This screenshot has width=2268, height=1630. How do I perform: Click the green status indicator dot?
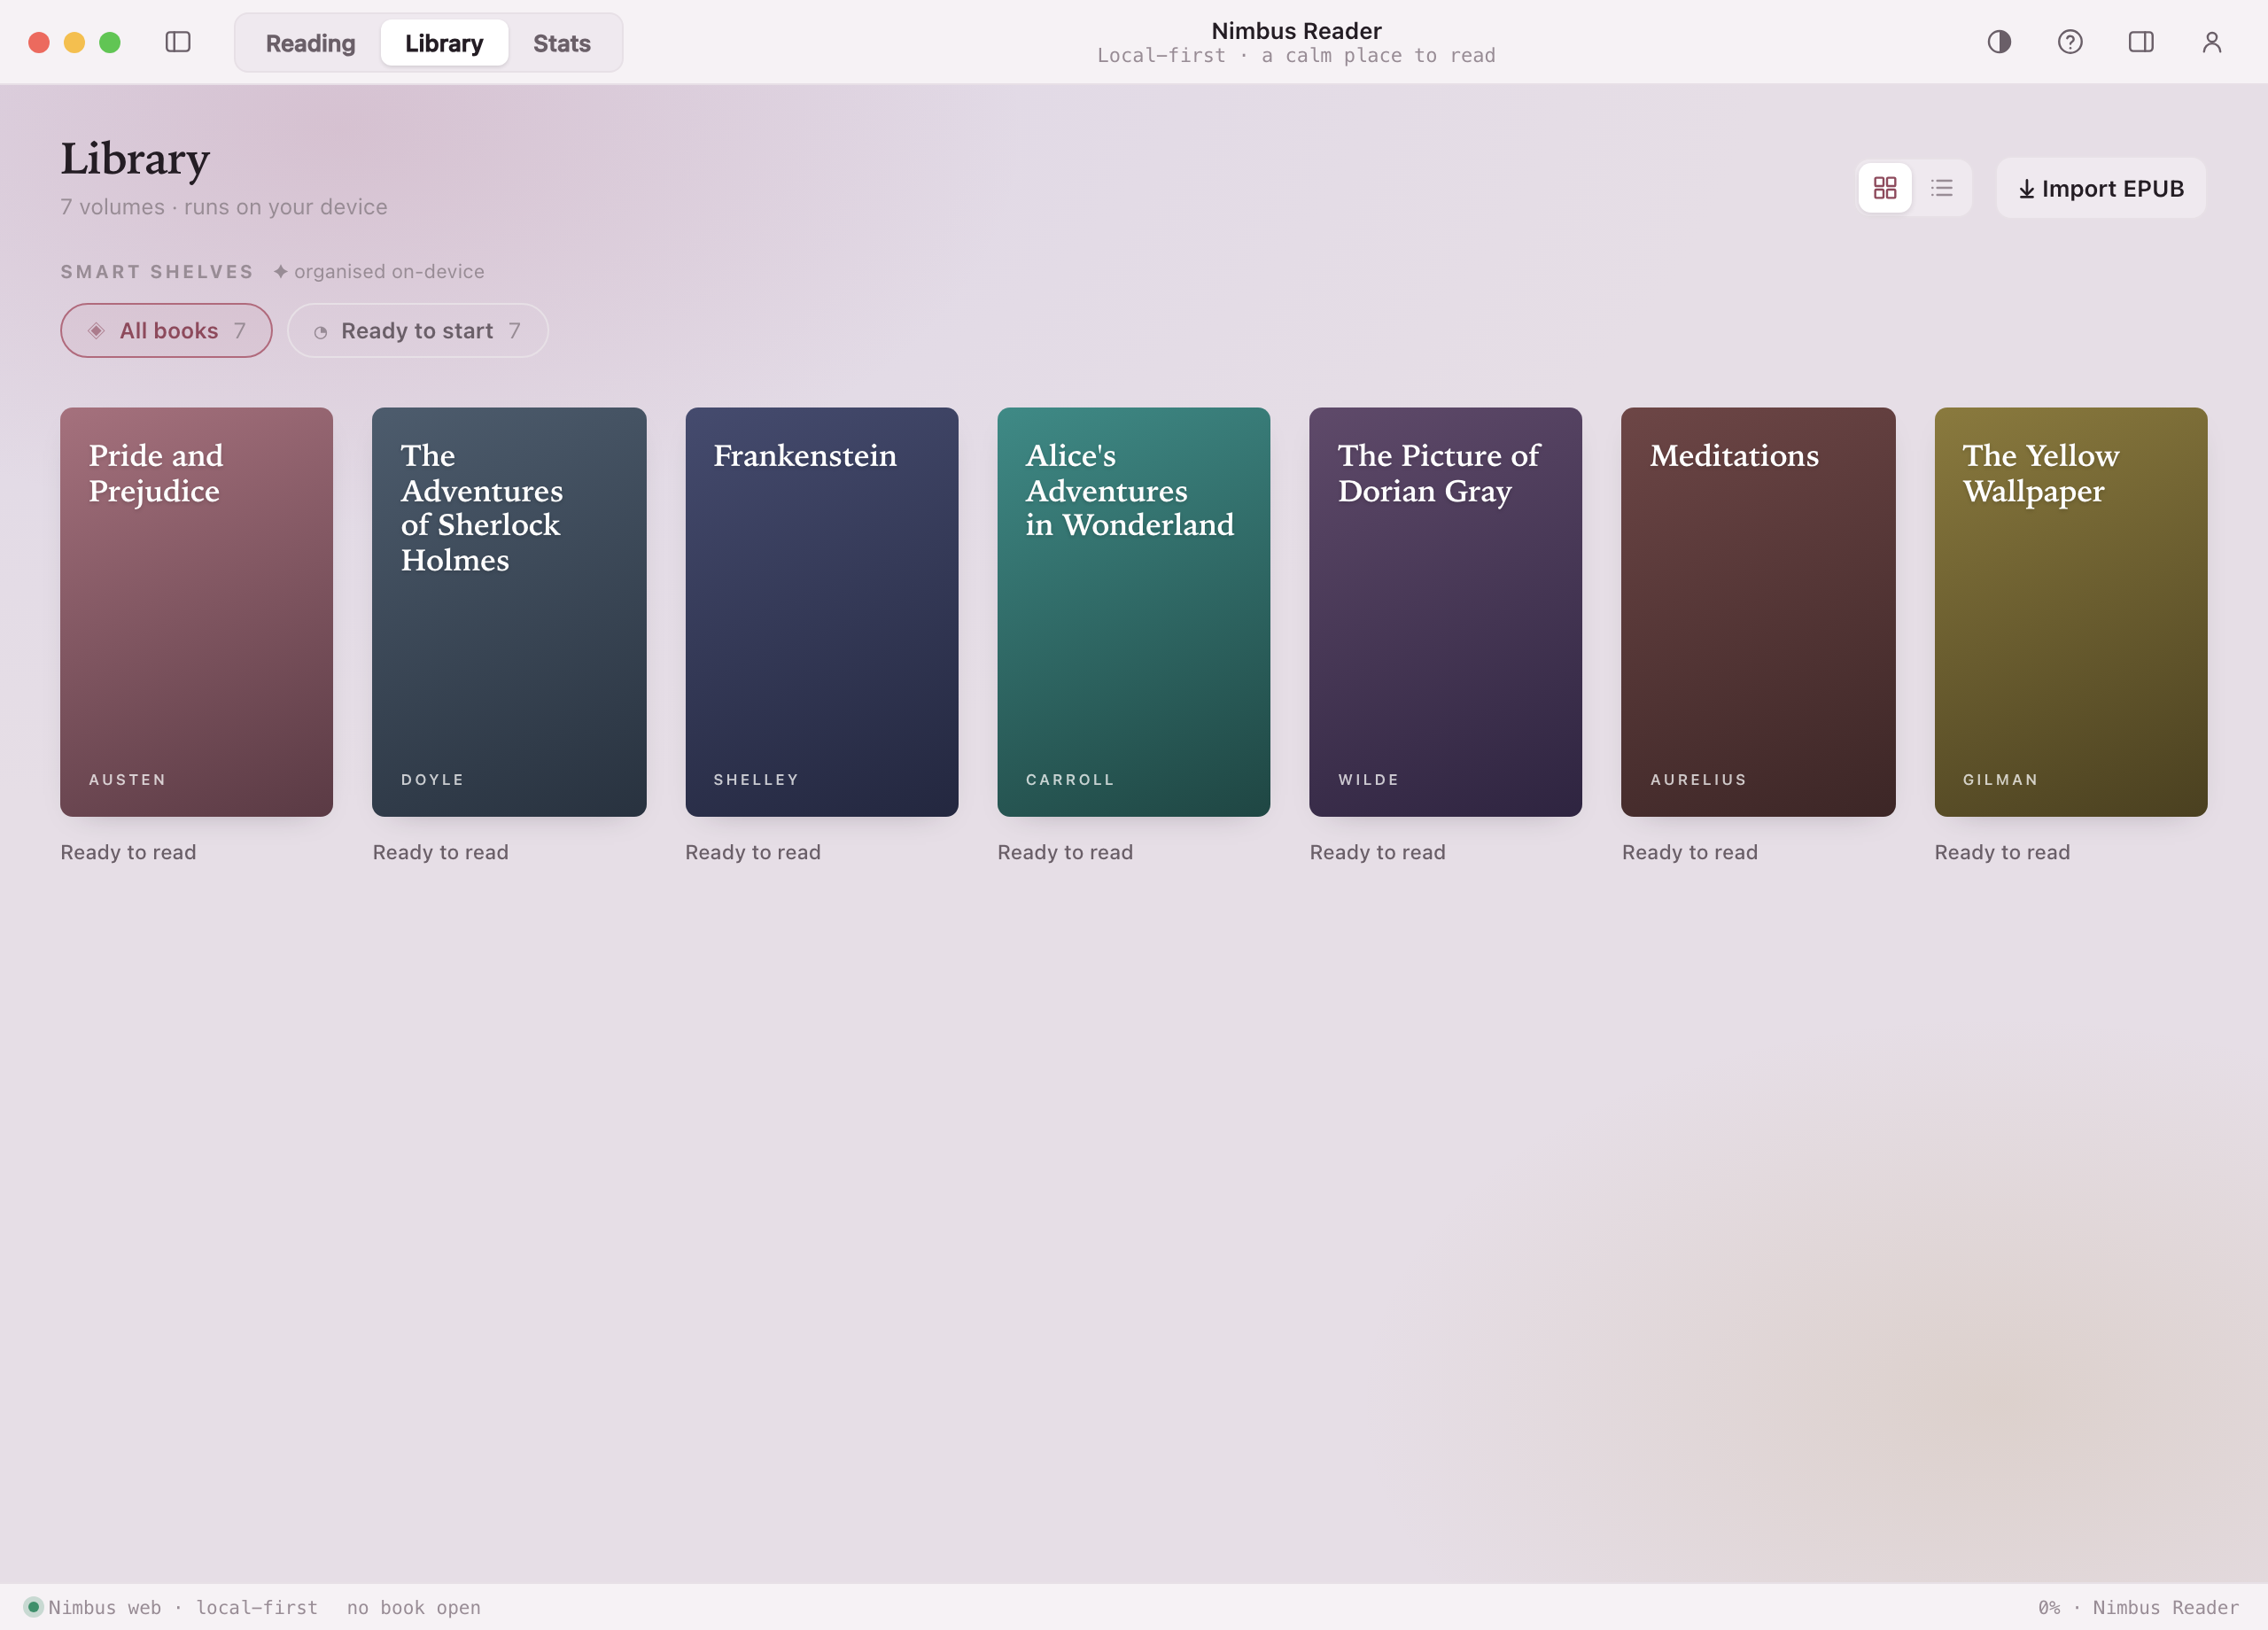(x=33, y=1607)
